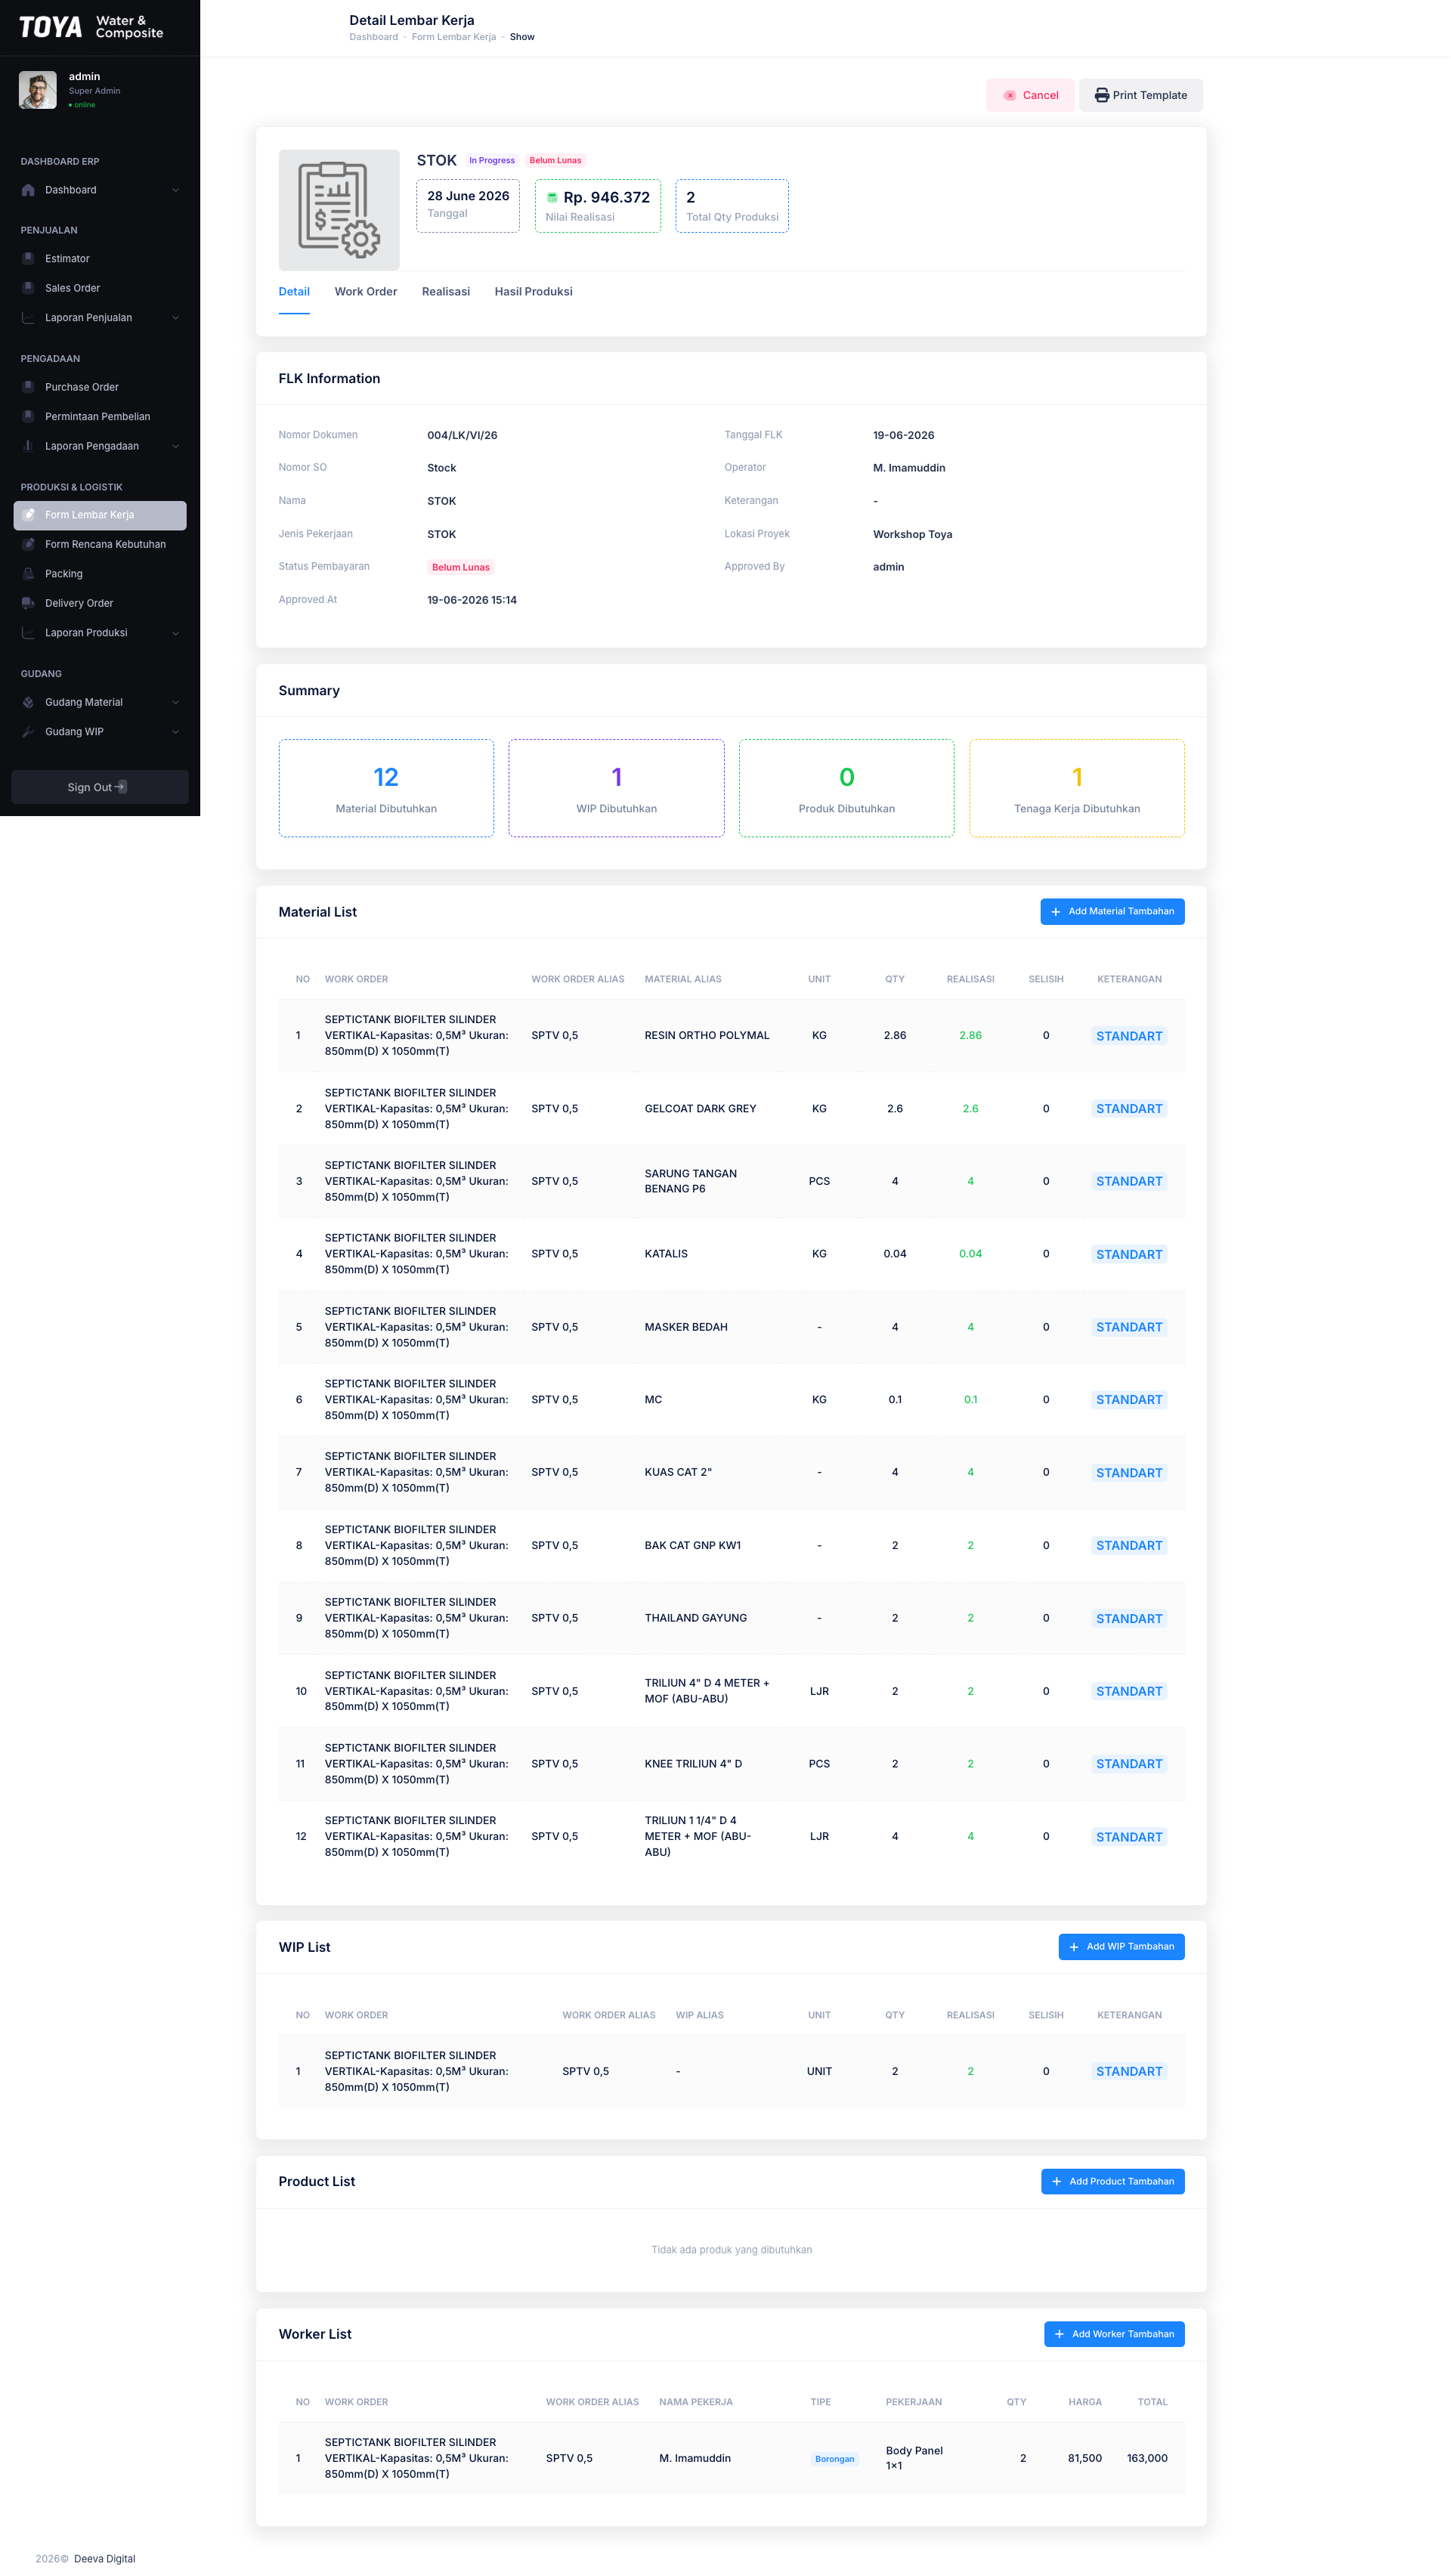Screen dimensions: 1451x2576
Task: Switch to the Realisasi tab
Action: 446,292
